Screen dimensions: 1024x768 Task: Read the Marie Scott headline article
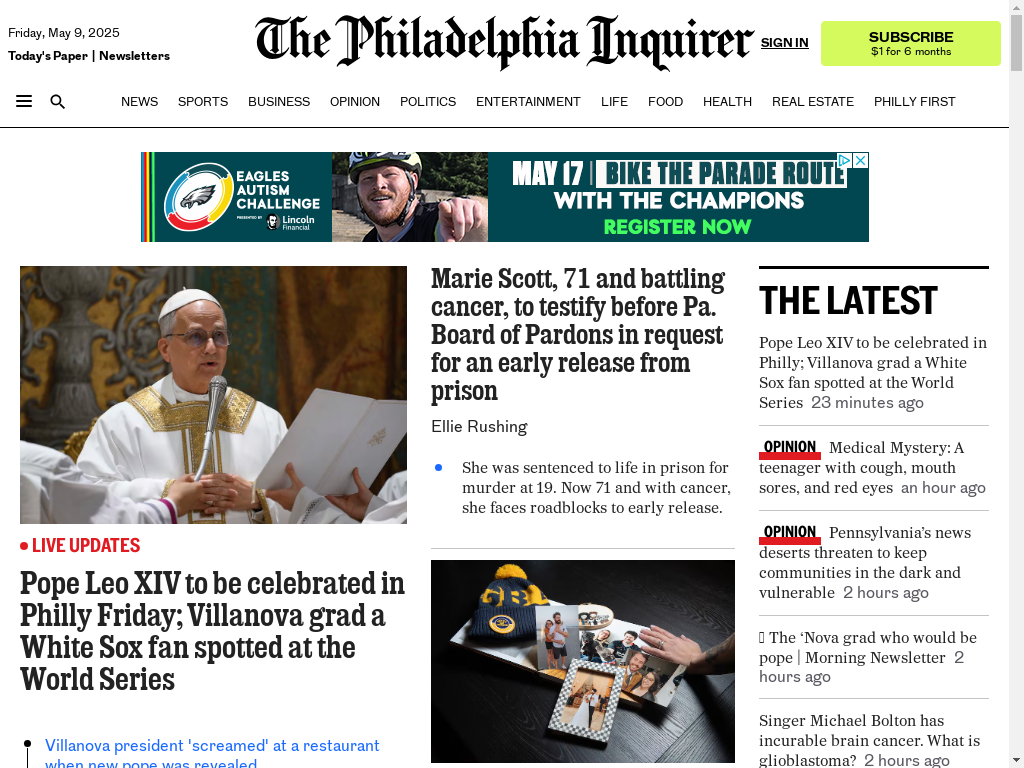pyautogui.click(x=578, y=334)
